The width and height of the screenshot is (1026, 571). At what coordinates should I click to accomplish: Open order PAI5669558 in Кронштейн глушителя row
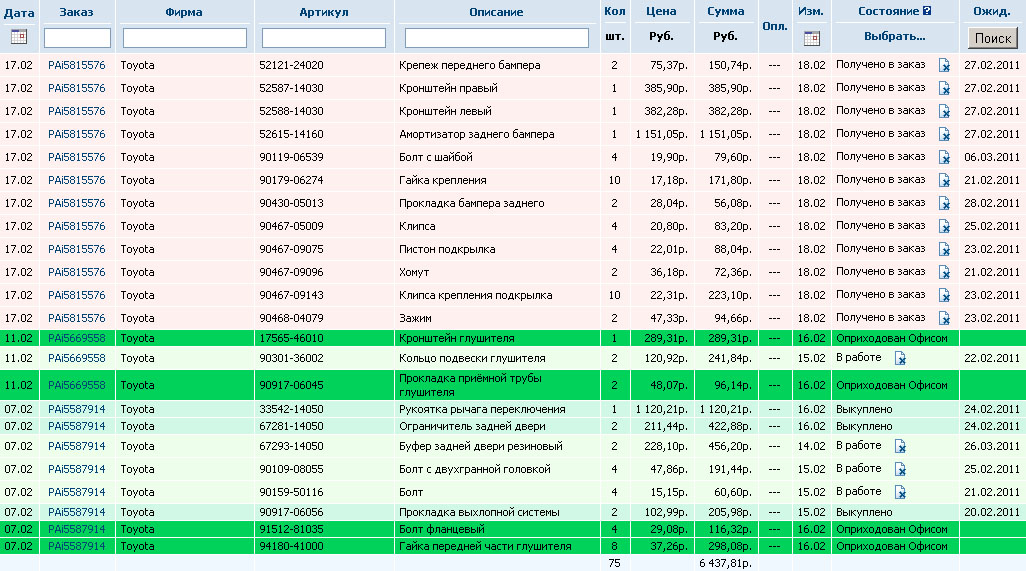click(x=76, y=338)
